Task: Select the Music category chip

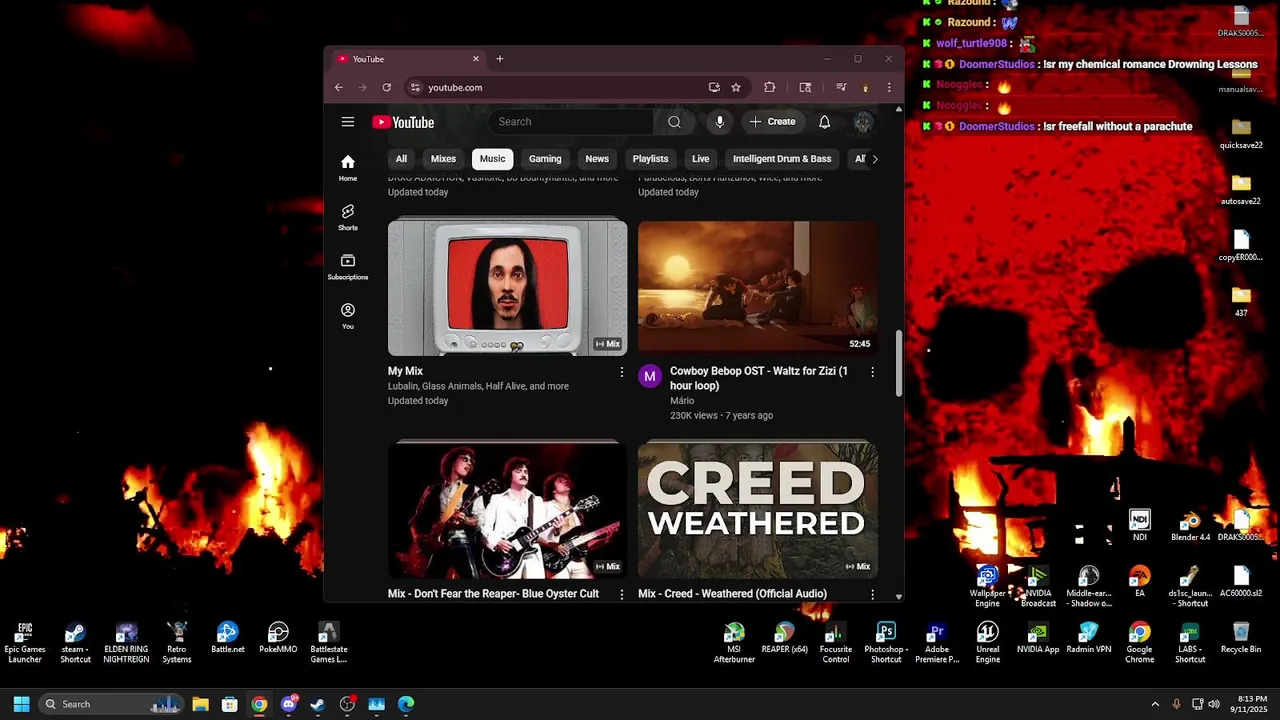Action: pyautogui.click(x=493, y=159)
